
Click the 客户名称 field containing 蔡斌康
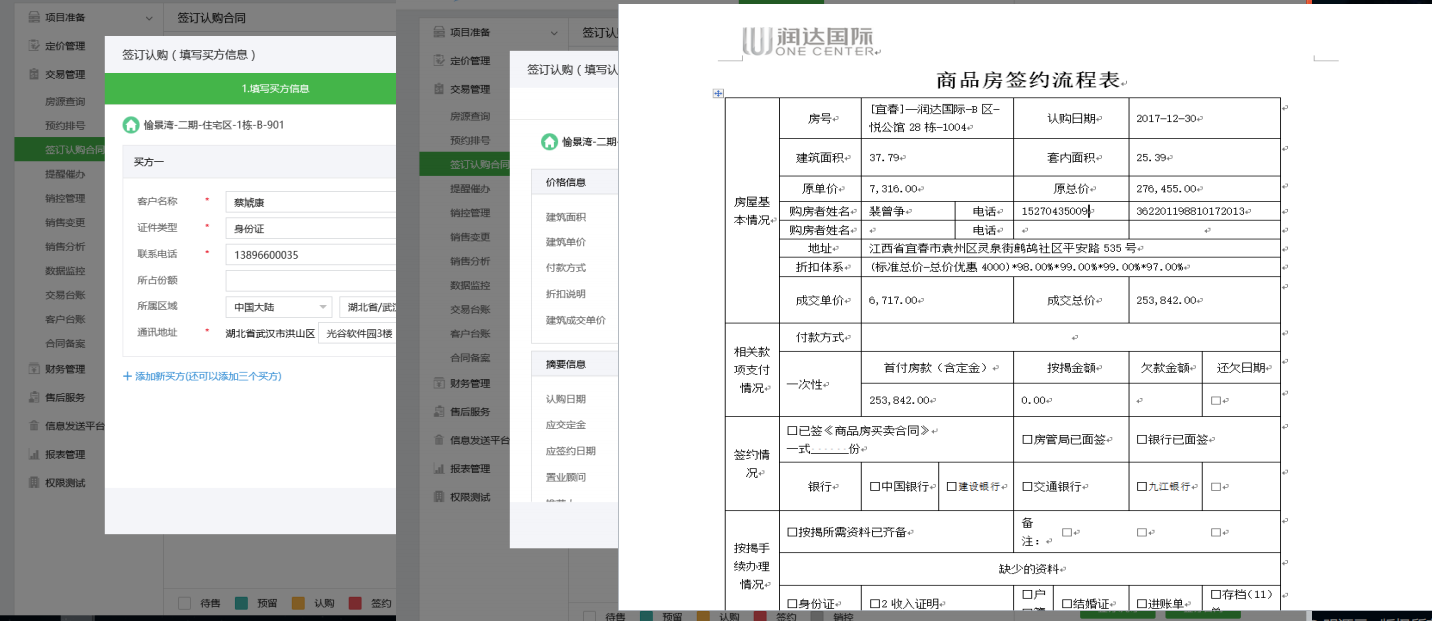click(x=311, y=202)
